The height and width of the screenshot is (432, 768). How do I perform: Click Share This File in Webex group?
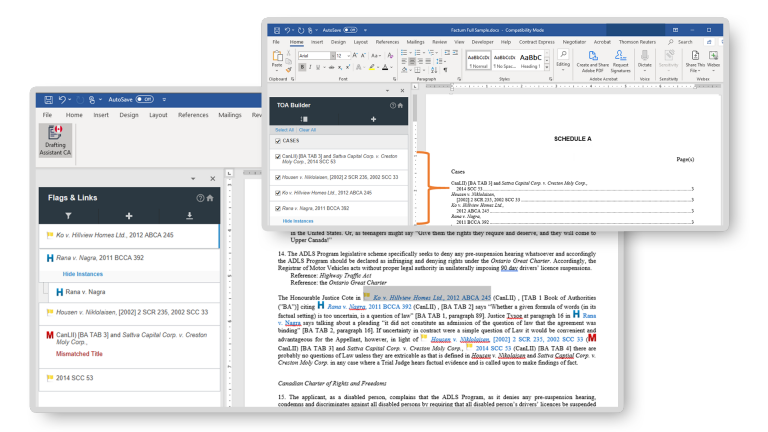tap(695, 62)
